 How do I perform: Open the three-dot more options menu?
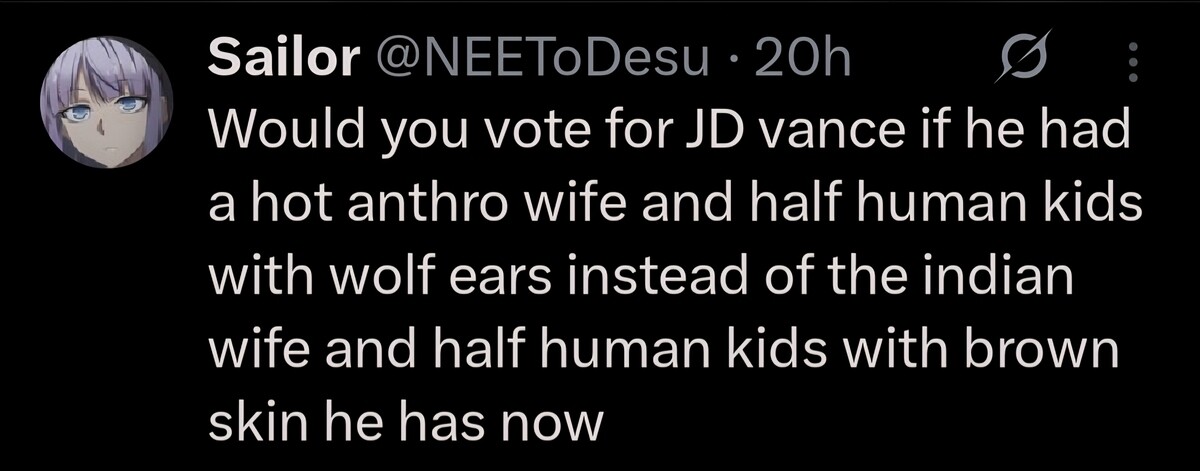(1133, 64)
